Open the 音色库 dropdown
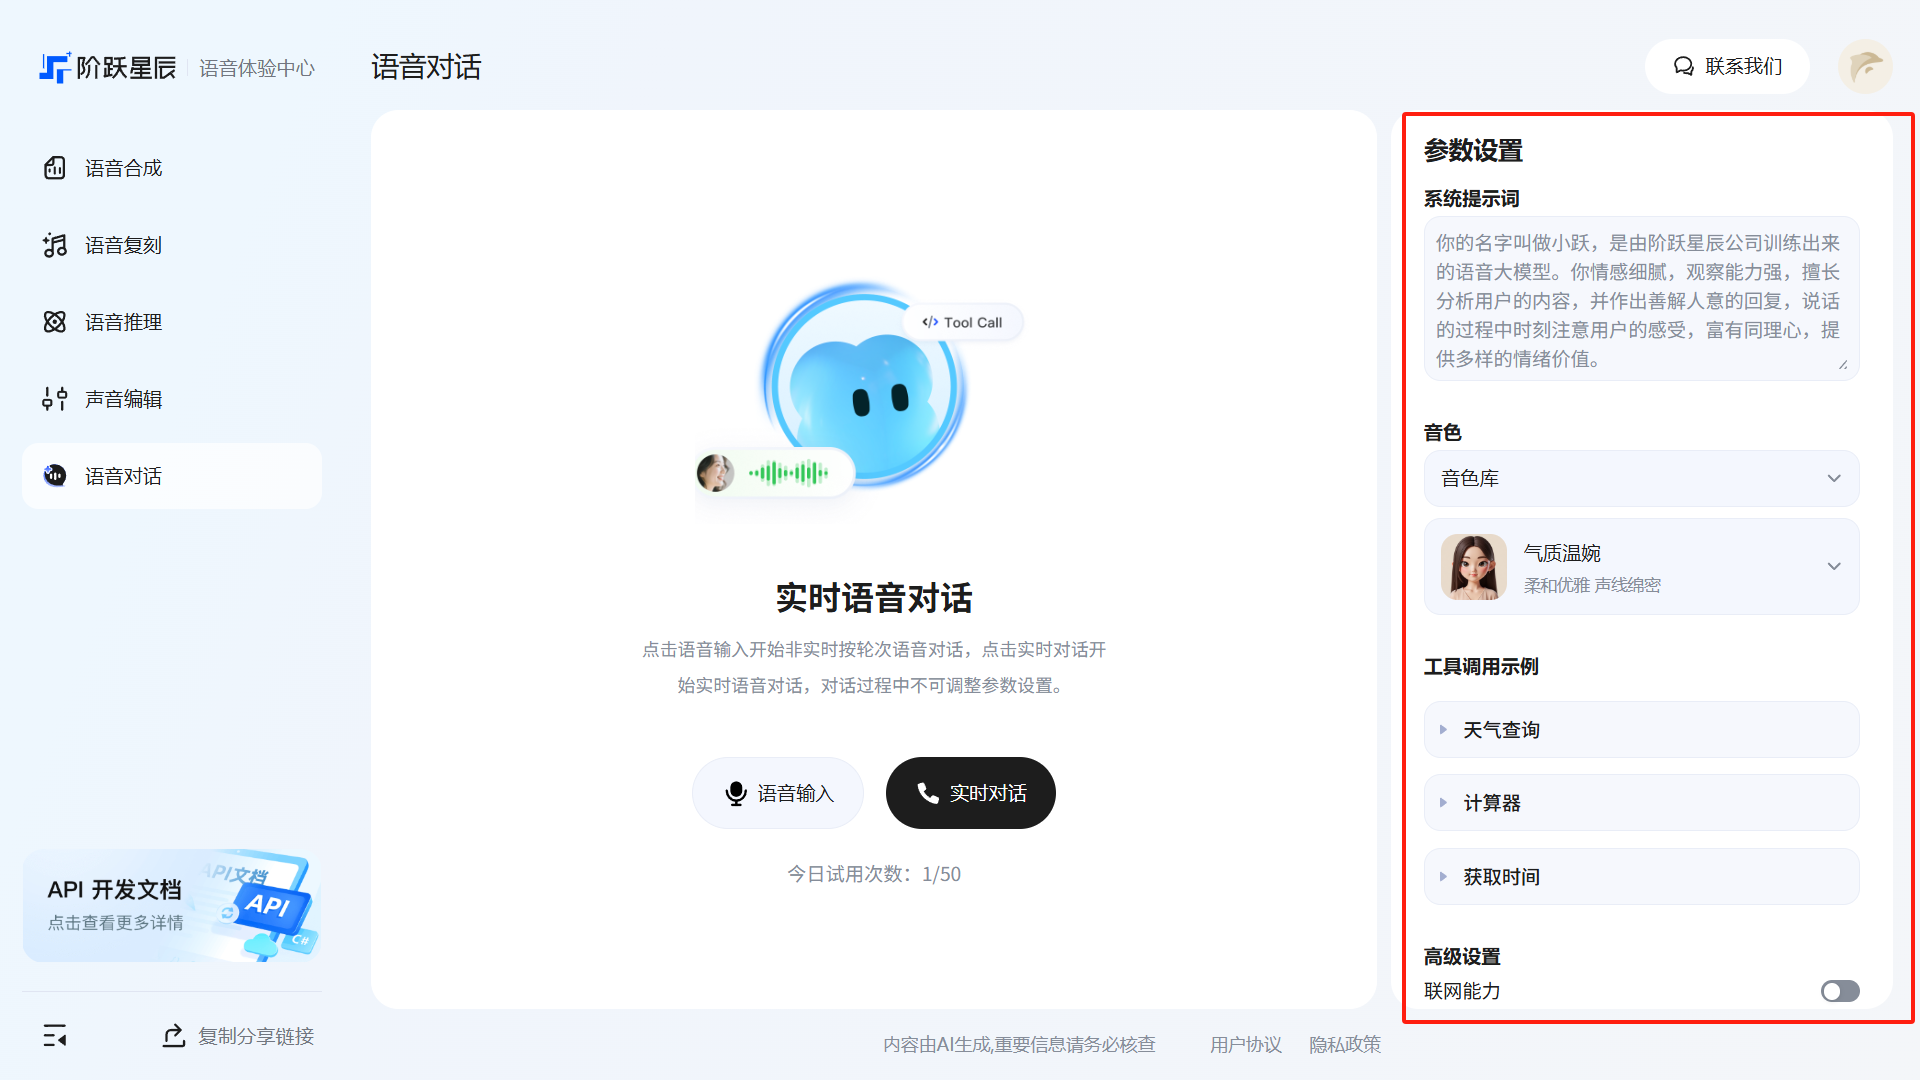 coord(1641,479)
